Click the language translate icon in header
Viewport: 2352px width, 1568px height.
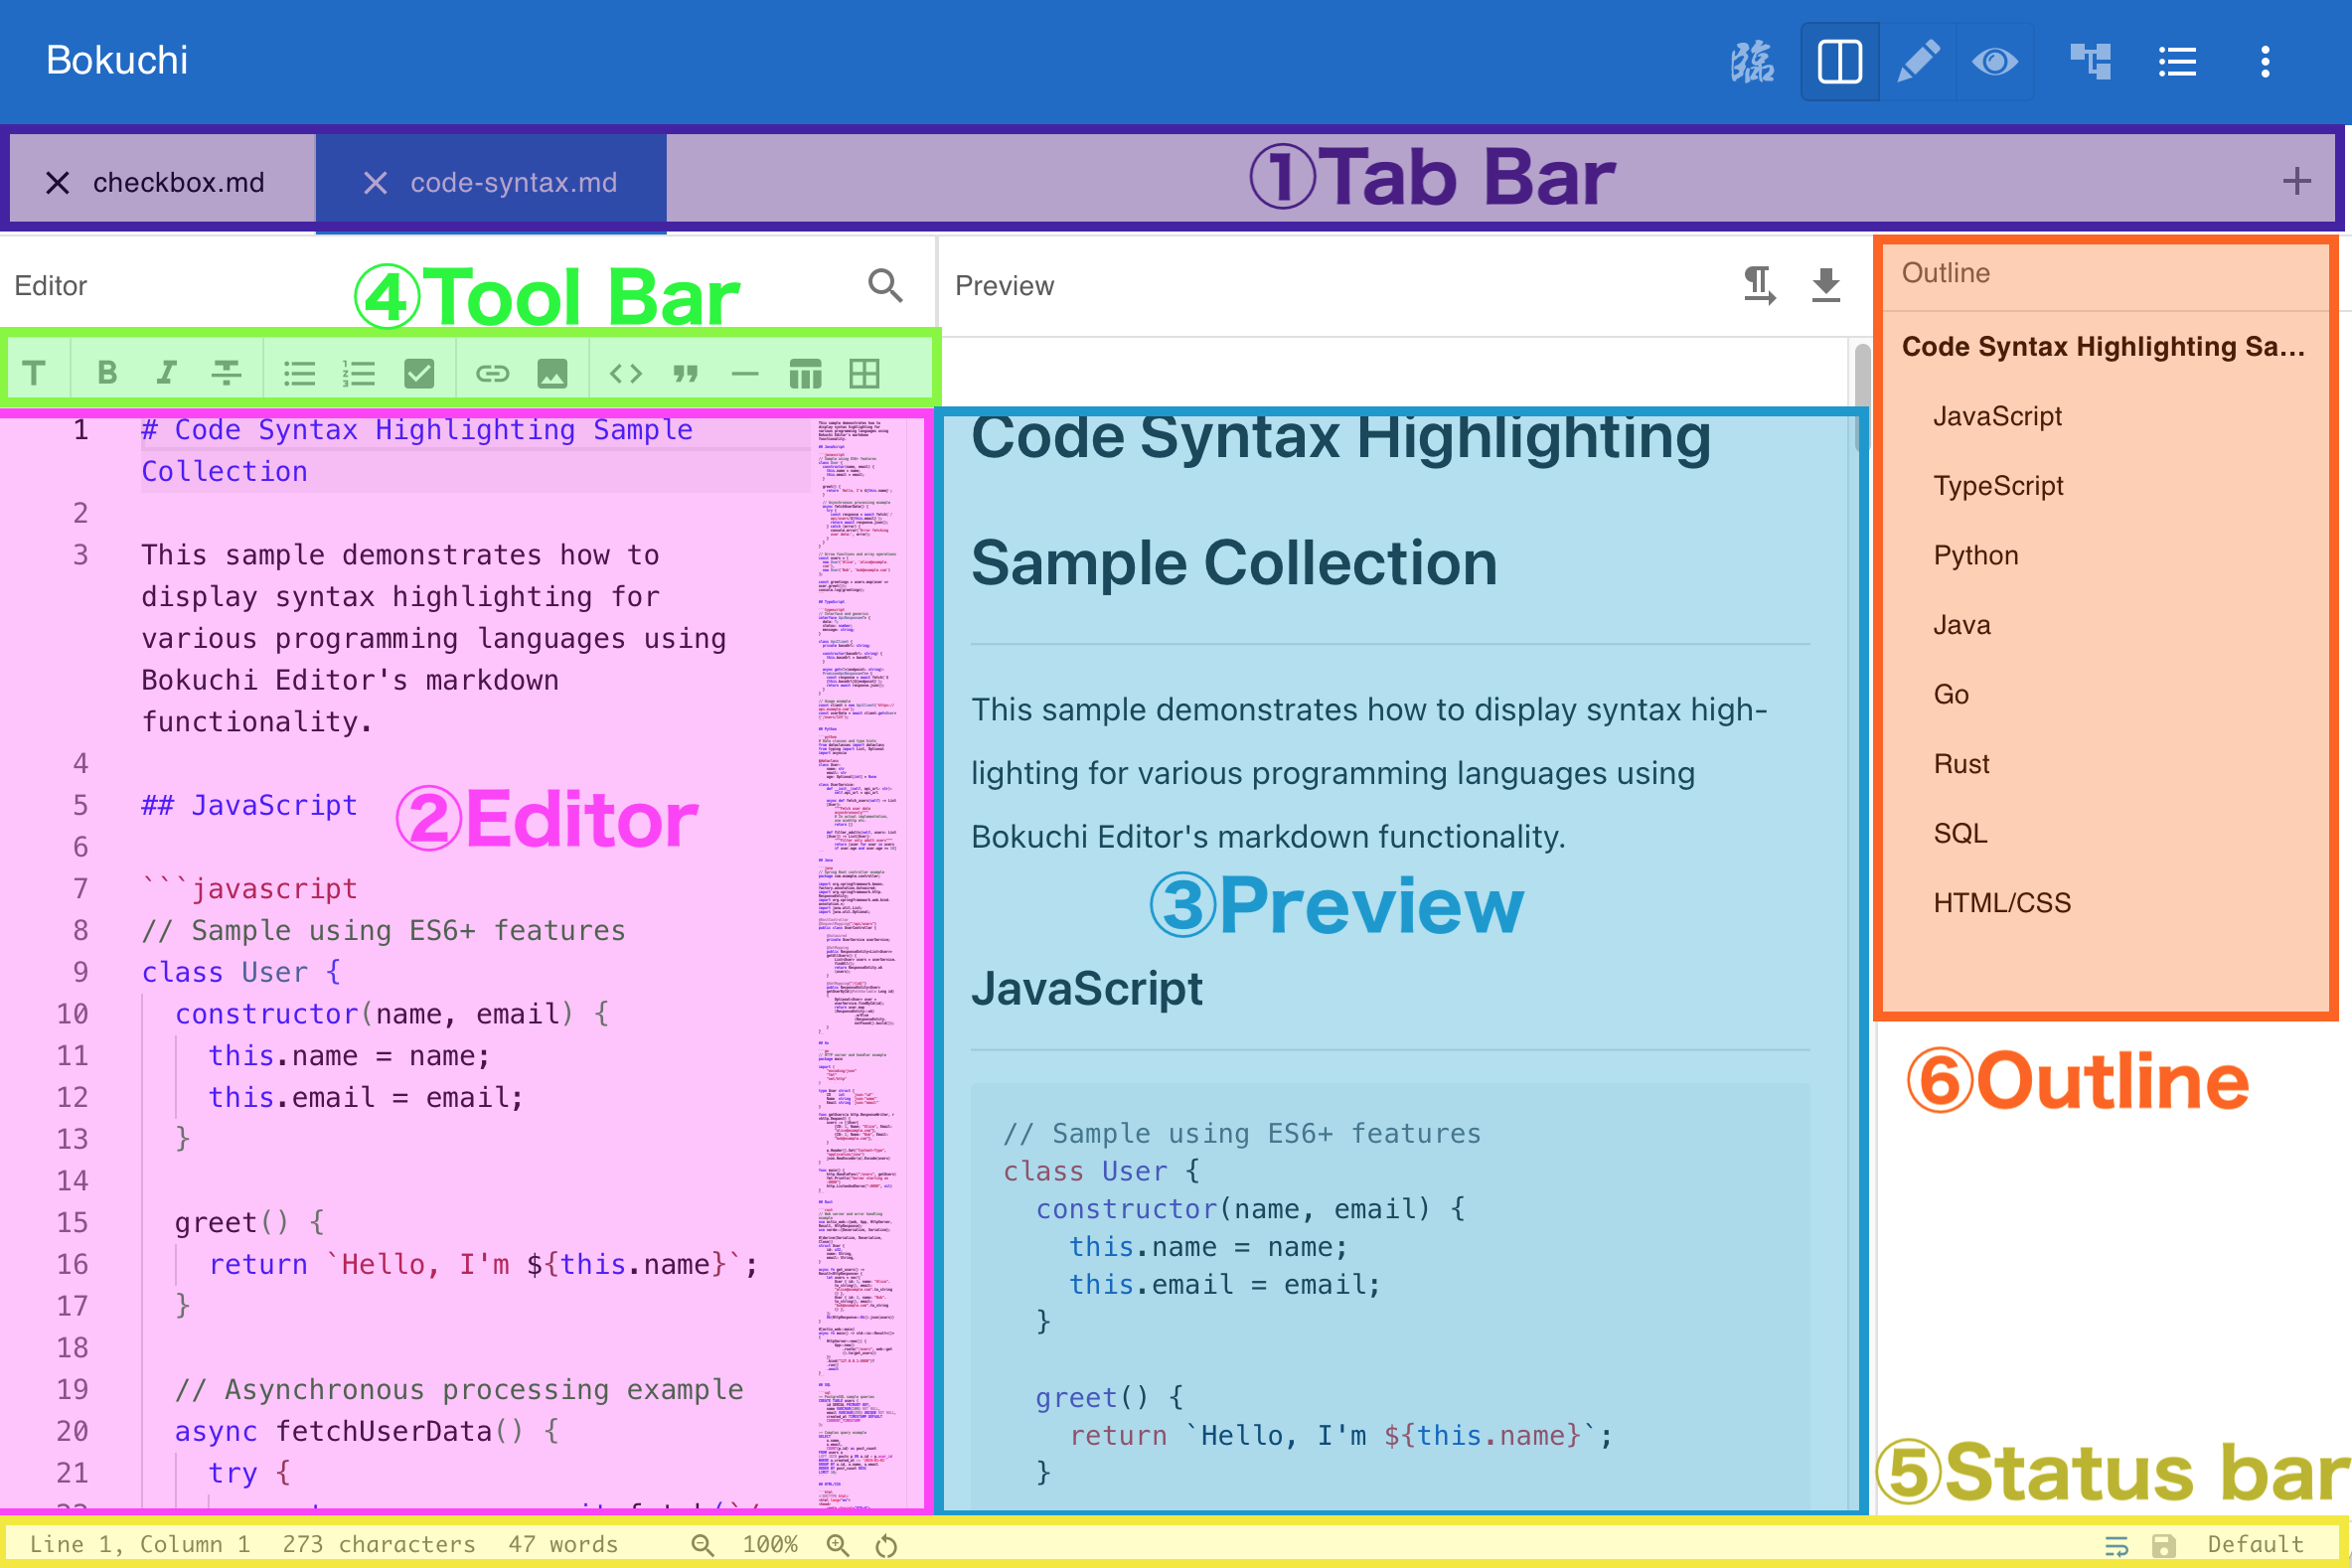tap(1752, 62)
